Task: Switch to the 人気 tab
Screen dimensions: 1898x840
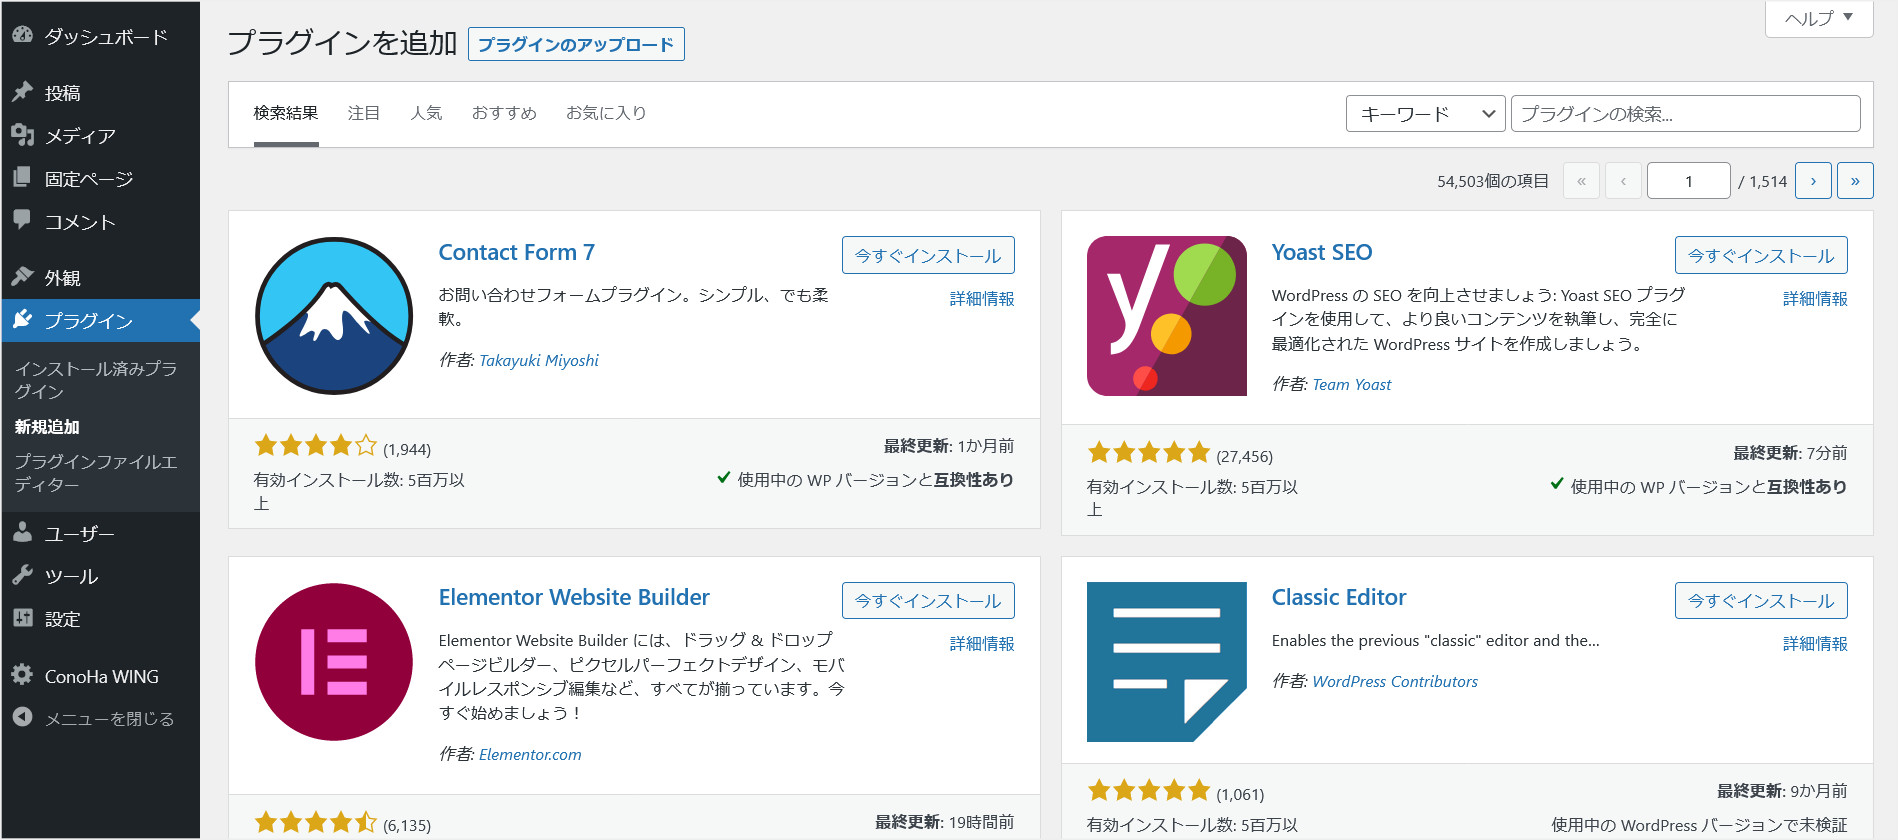Action: click(426, 113)
